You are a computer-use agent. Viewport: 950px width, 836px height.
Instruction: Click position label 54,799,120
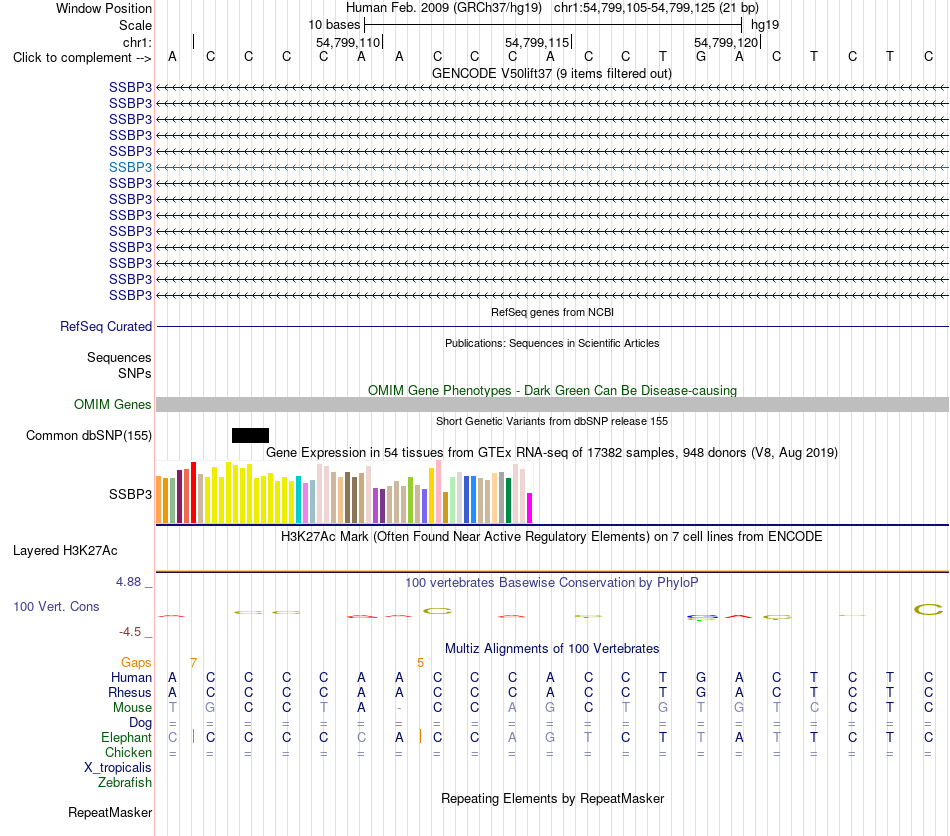726,42
